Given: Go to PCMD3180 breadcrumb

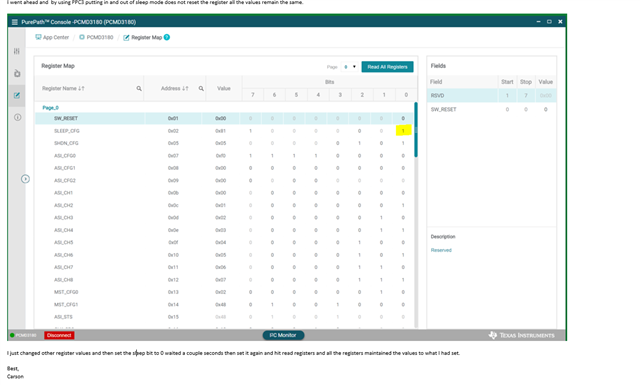Looking at the screenshot, I should click(100, 37).
